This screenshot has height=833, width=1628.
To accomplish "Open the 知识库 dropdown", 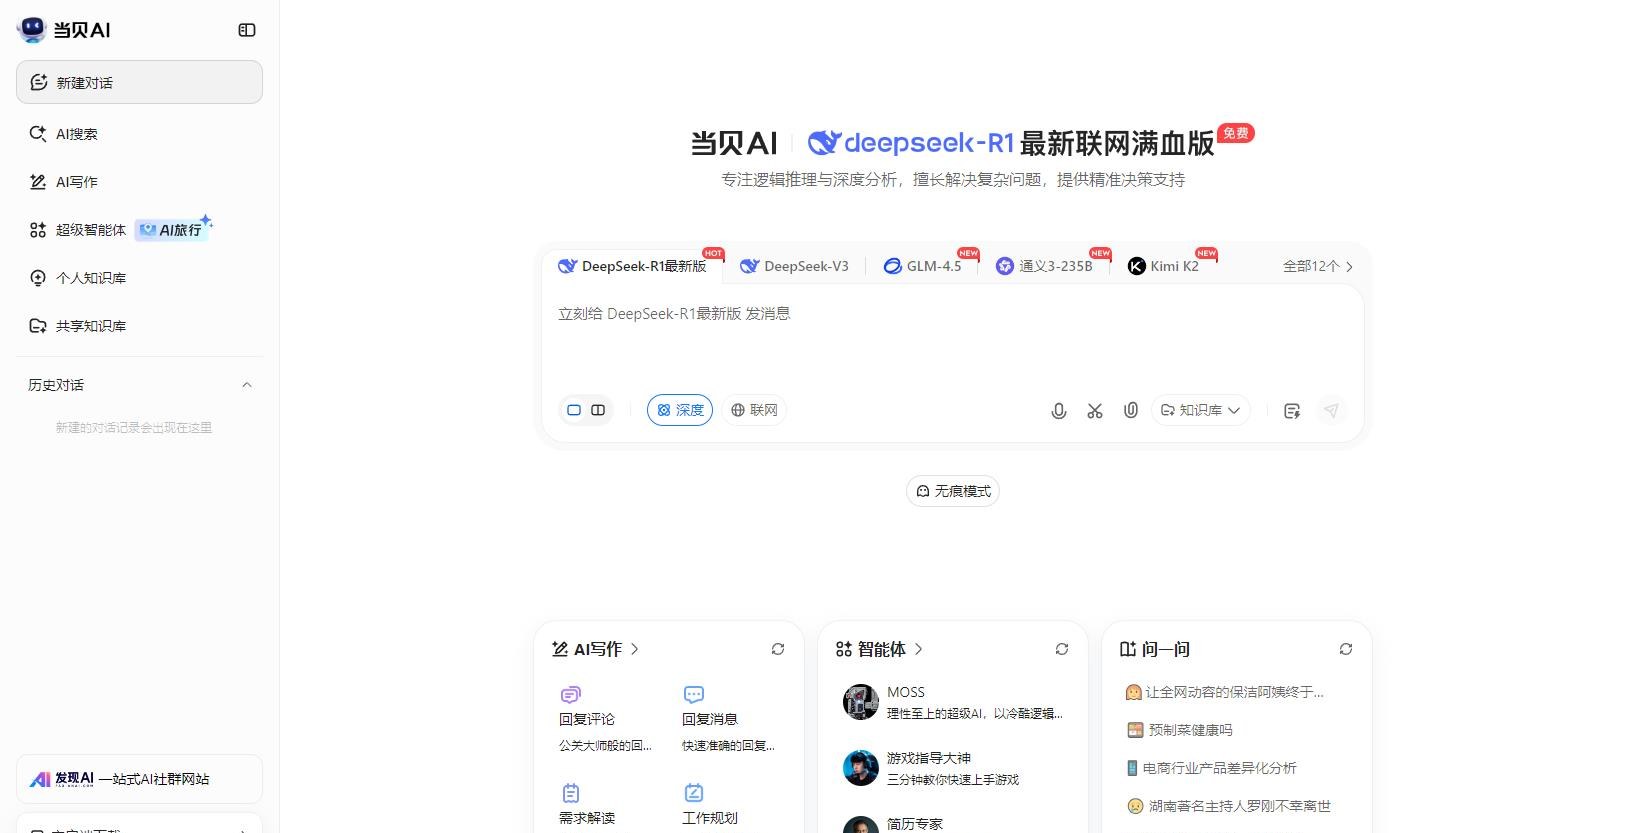I will coord(1200,410).
